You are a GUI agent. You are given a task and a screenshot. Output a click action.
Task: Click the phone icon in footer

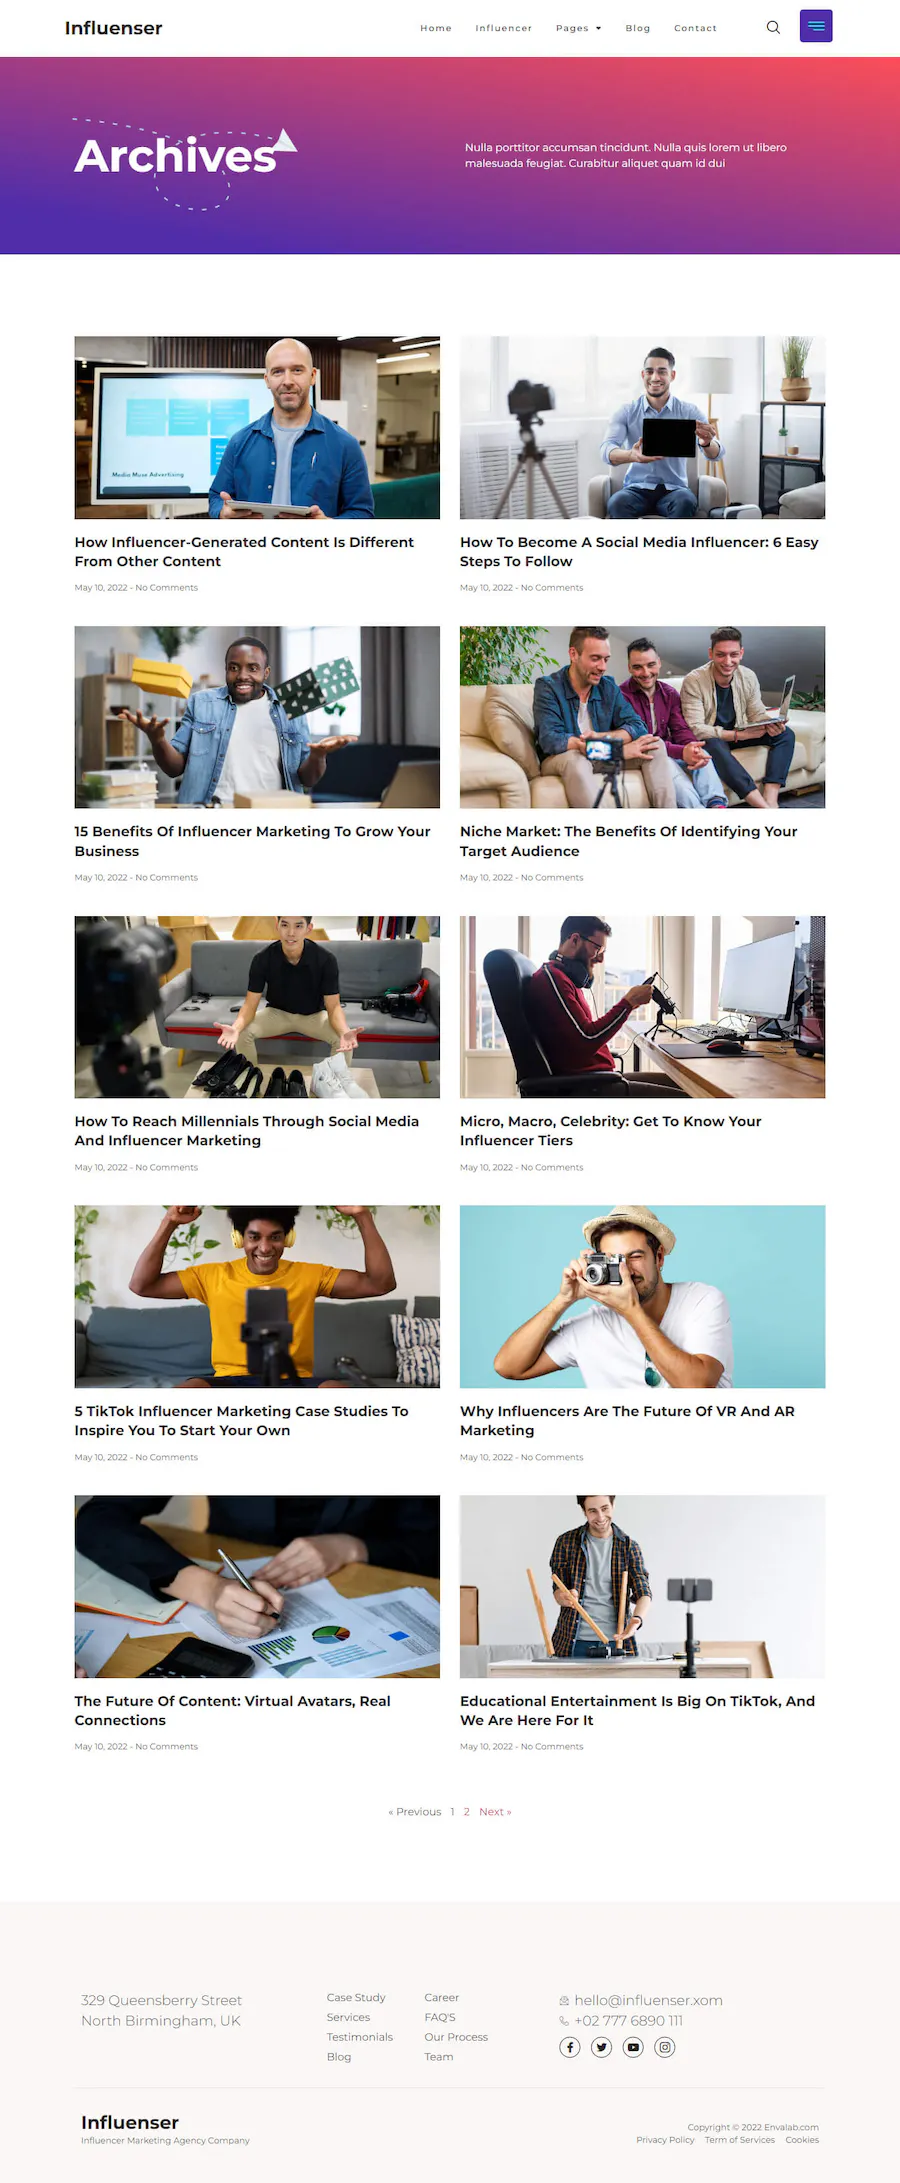[564, 2020]
